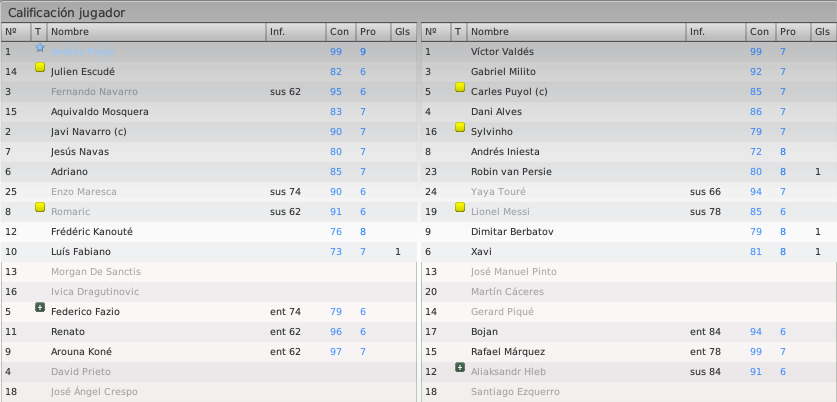Select Frédéric Kanouté player row
This screenshot has width=837, height=402.
tap(209, 232)
